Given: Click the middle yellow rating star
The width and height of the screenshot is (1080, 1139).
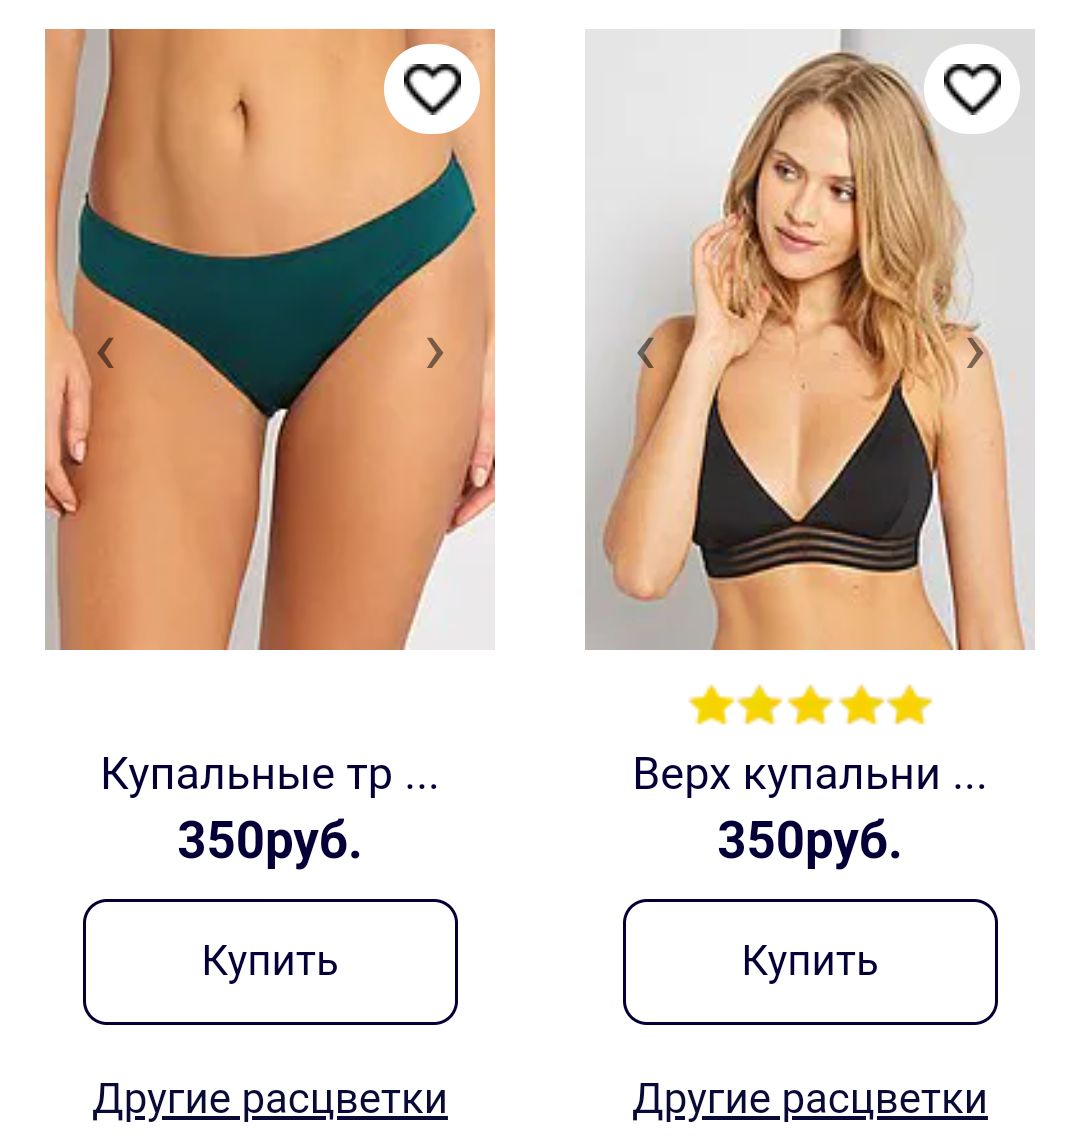Looking at the screenshot, I should click(x=810, y=706).
